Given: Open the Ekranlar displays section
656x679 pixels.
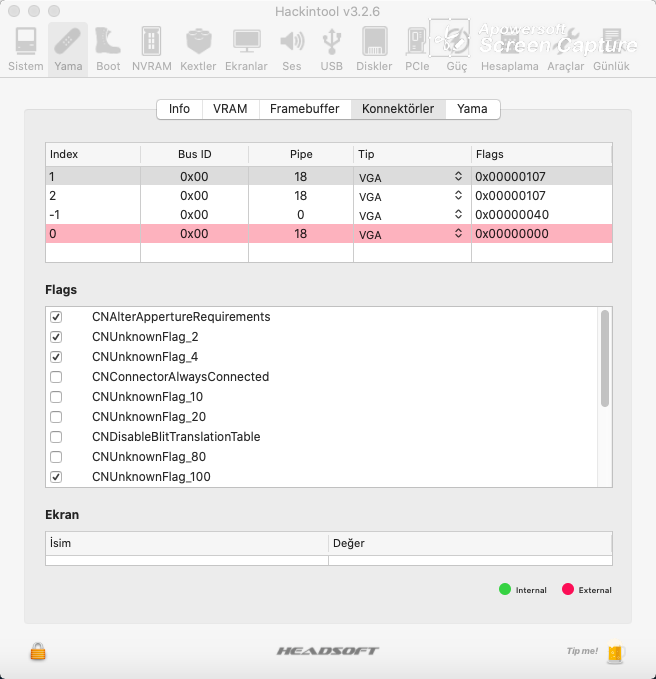Looking at the screenshot, I should tap(246, 48).
